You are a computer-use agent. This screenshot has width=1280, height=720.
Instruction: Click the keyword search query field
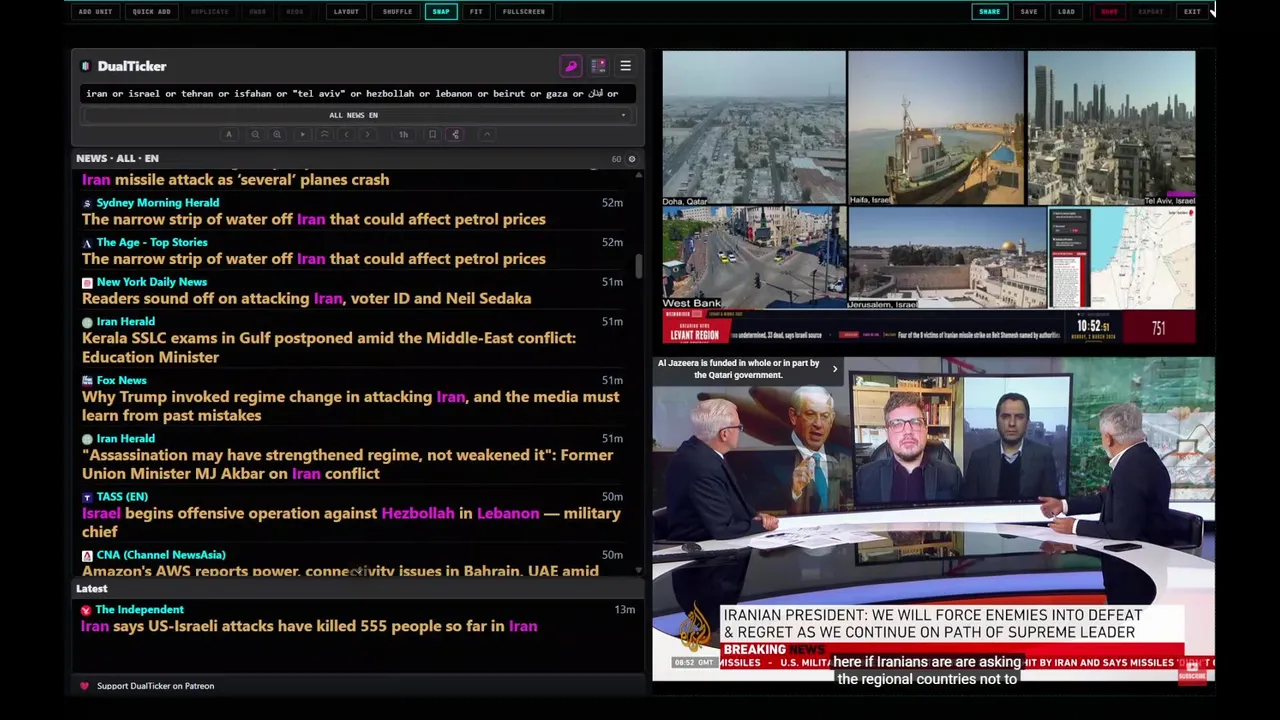pyautogui.click(x=357, y=93)
